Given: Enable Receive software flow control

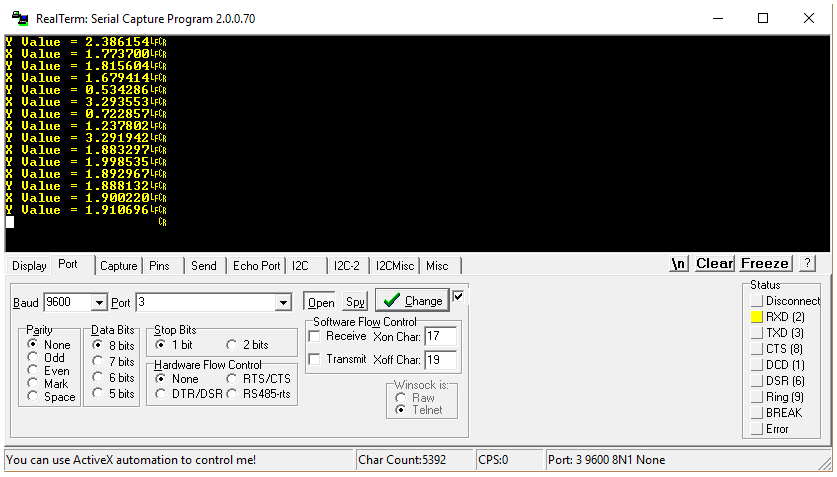Looking at the screenshot, I should click(315, 336).
